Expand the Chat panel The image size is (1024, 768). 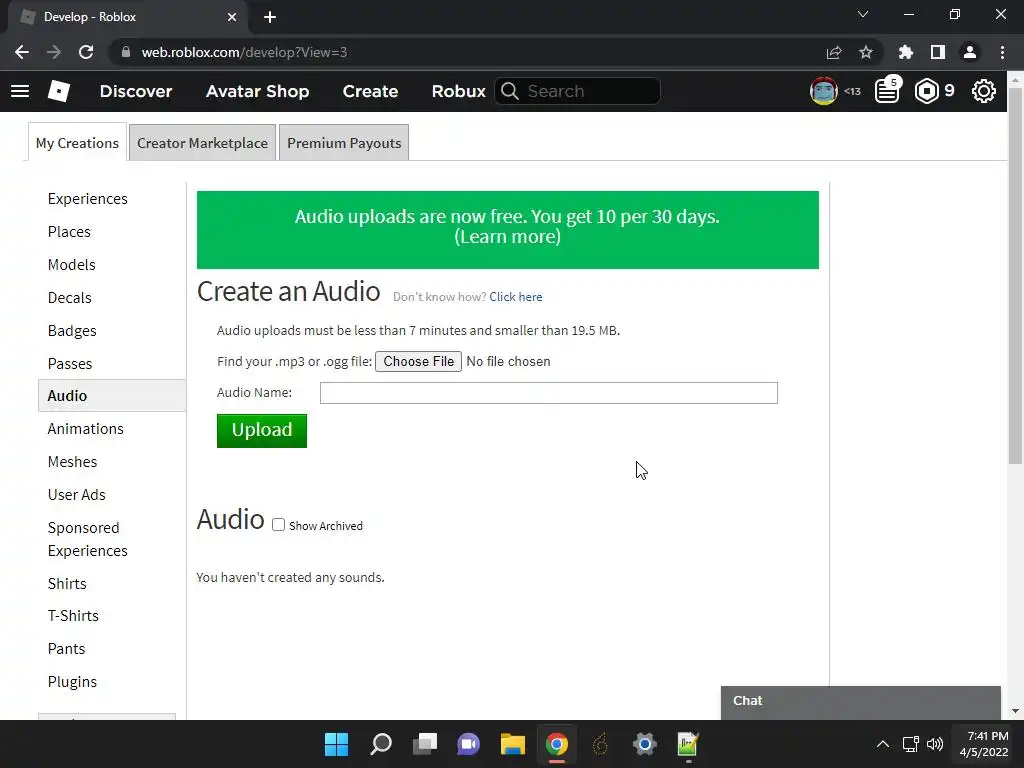(x=861, y=702)
